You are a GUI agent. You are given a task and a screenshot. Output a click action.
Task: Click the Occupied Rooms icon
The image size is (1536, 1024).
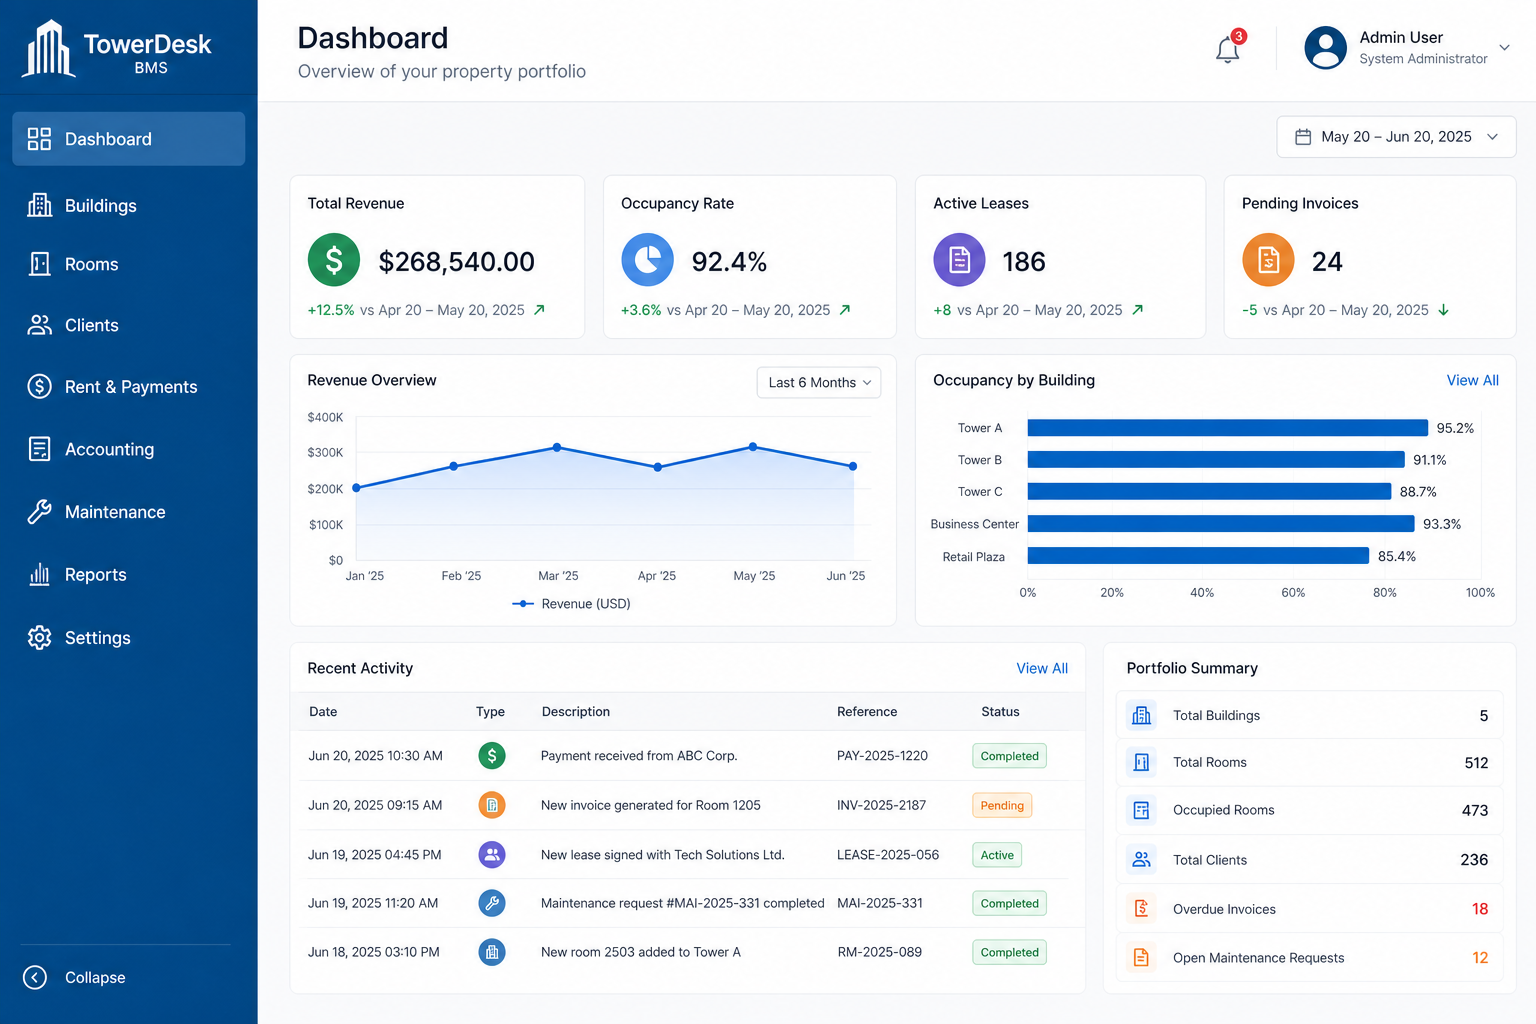(1141, 810)
